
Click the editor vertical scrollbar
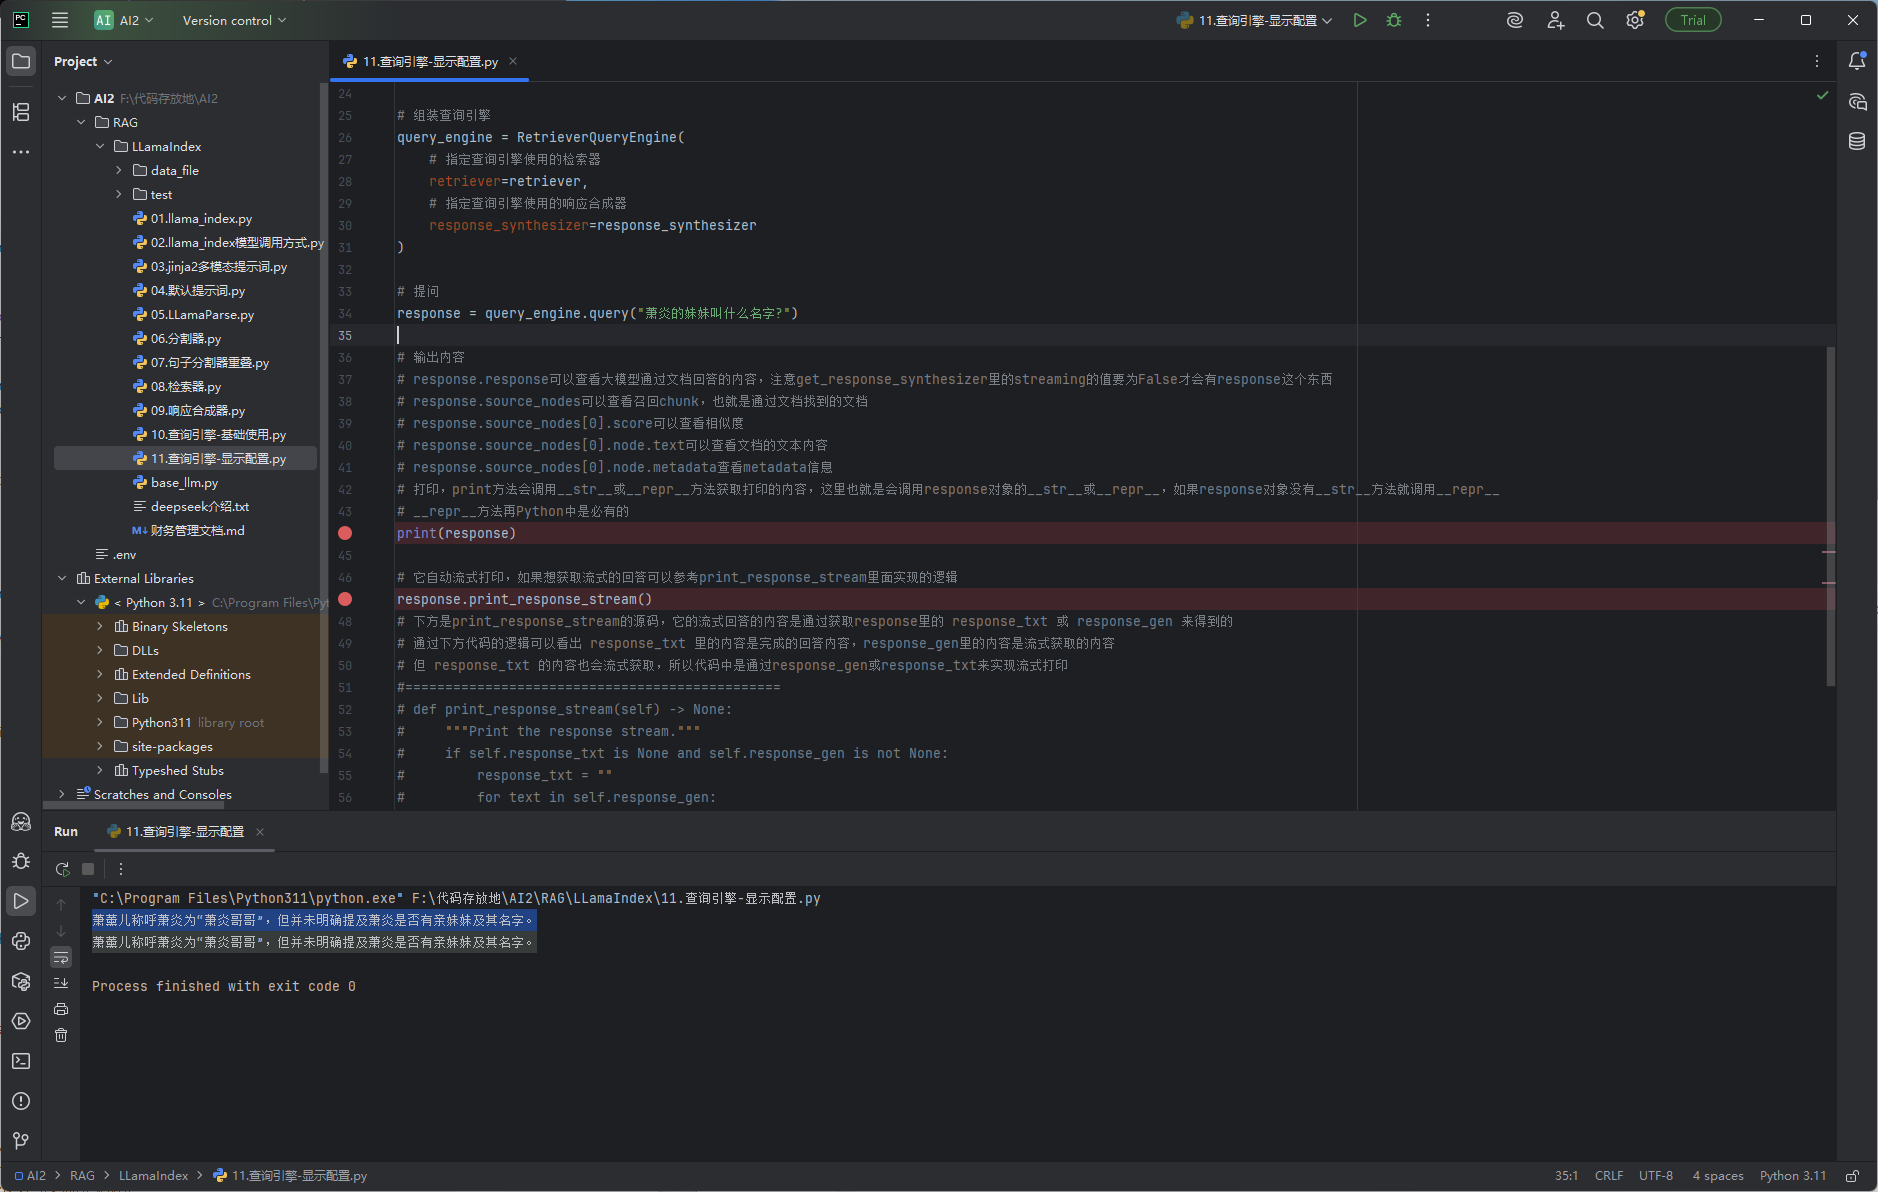coord(1830,516)
